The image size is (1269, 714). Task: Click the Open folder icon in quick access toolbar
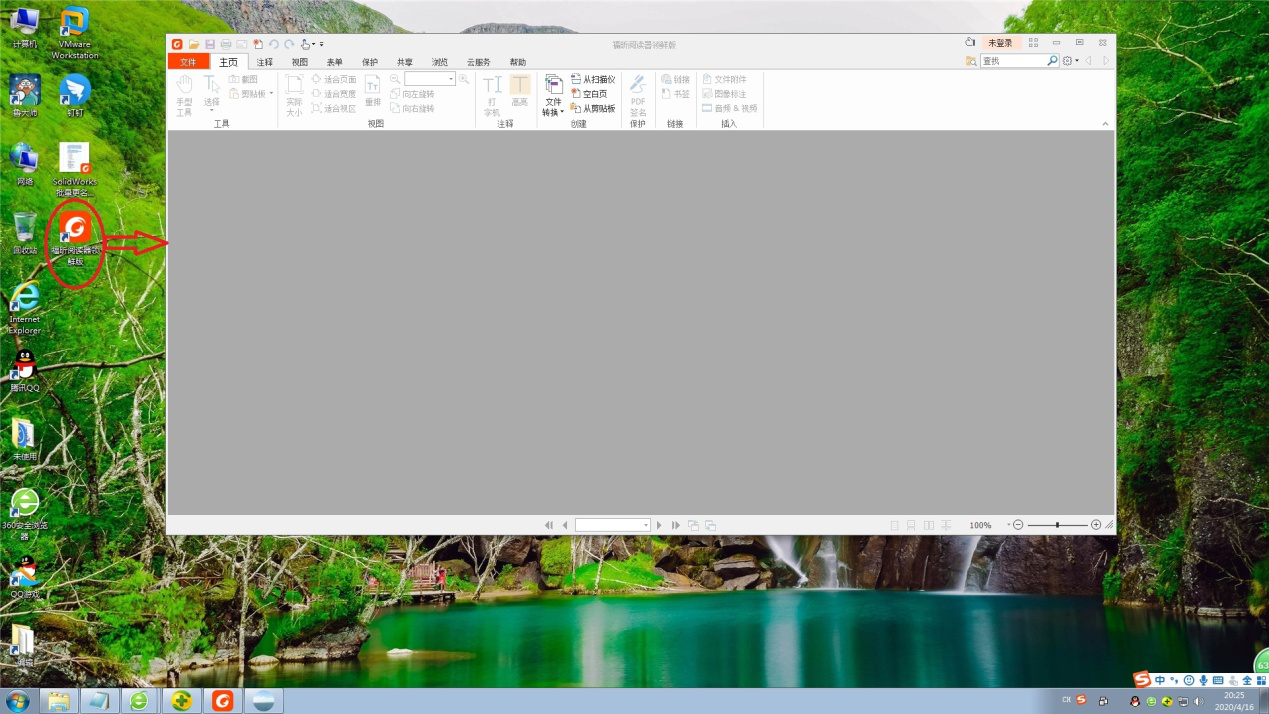[x=194, y=44]
